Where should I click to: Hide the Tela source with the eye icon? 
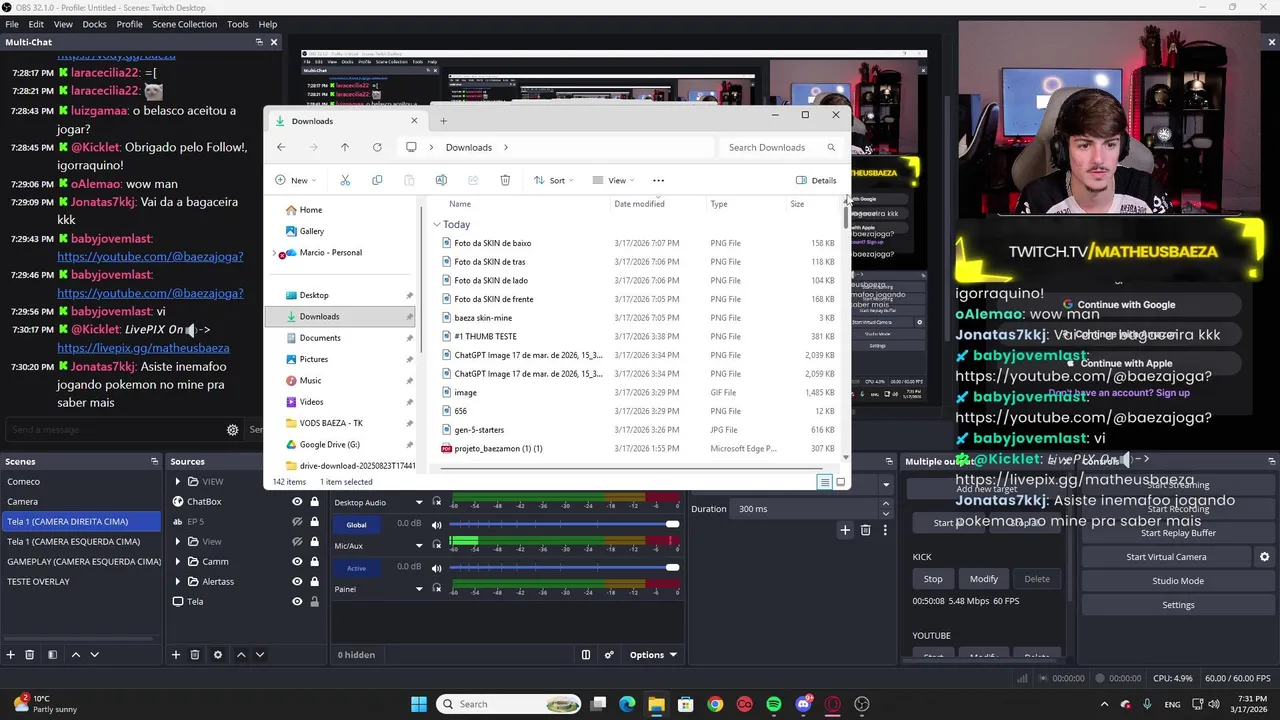tap(297, 602)
